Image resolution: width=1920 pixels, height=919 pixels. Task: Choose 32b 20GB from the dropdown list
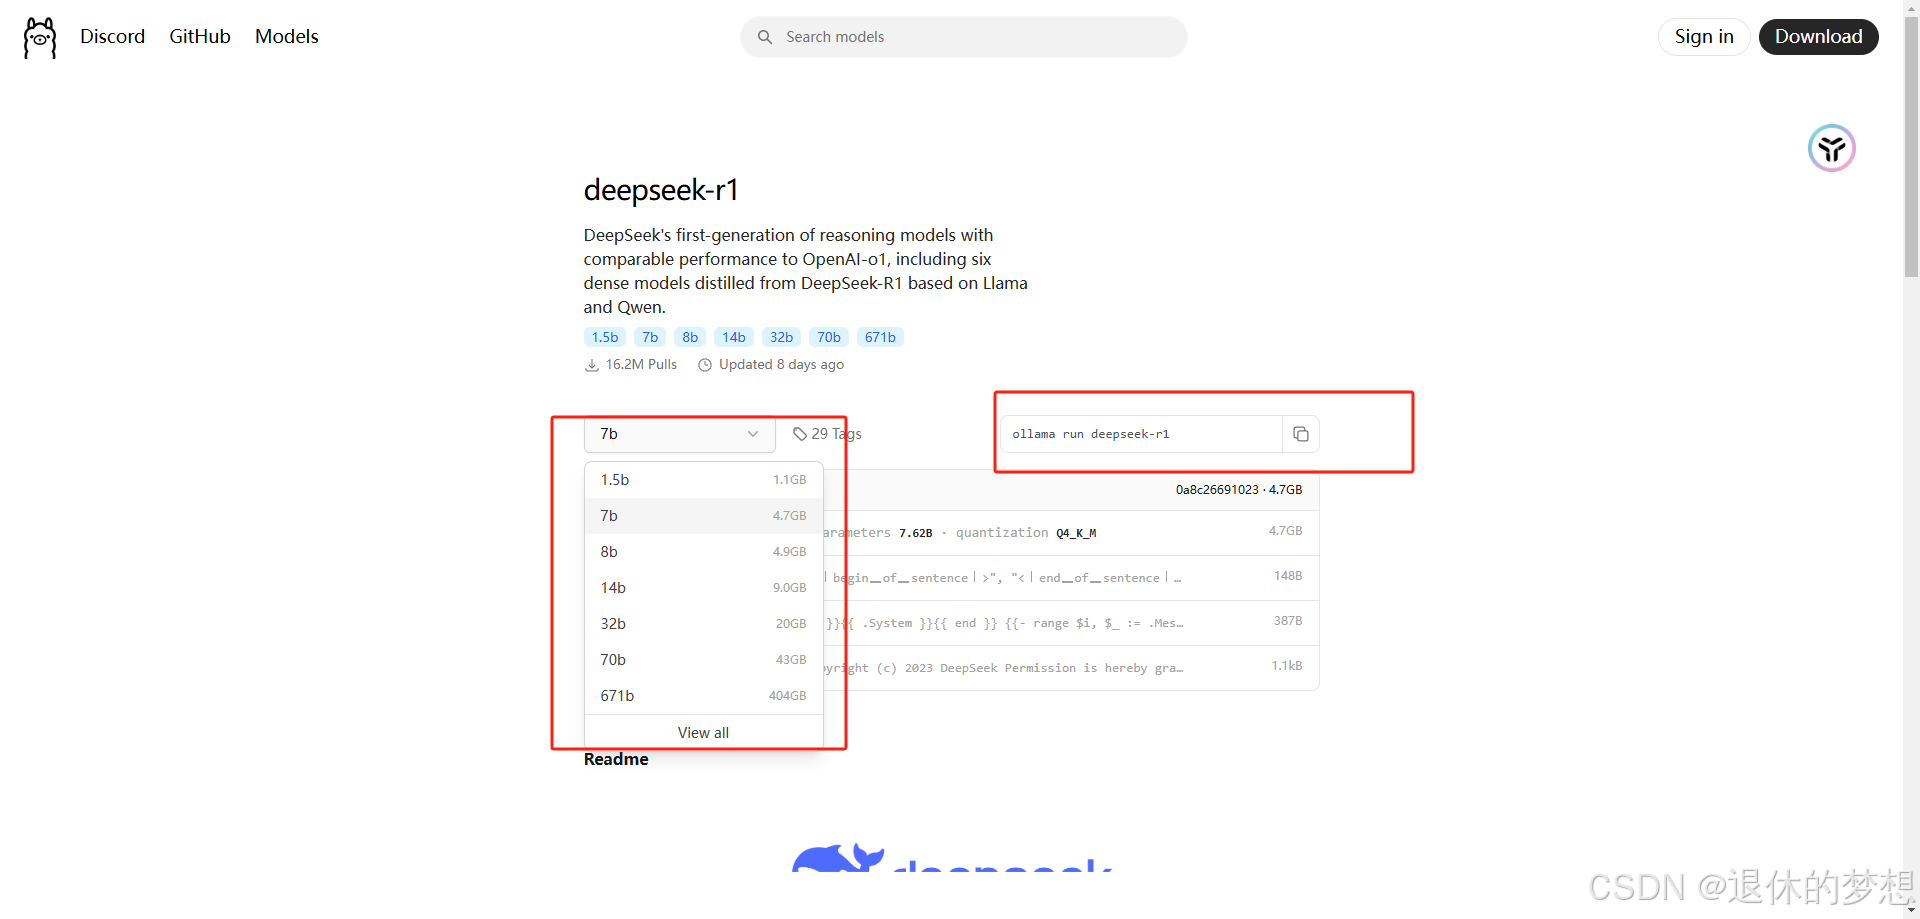[x=703, y=624]
